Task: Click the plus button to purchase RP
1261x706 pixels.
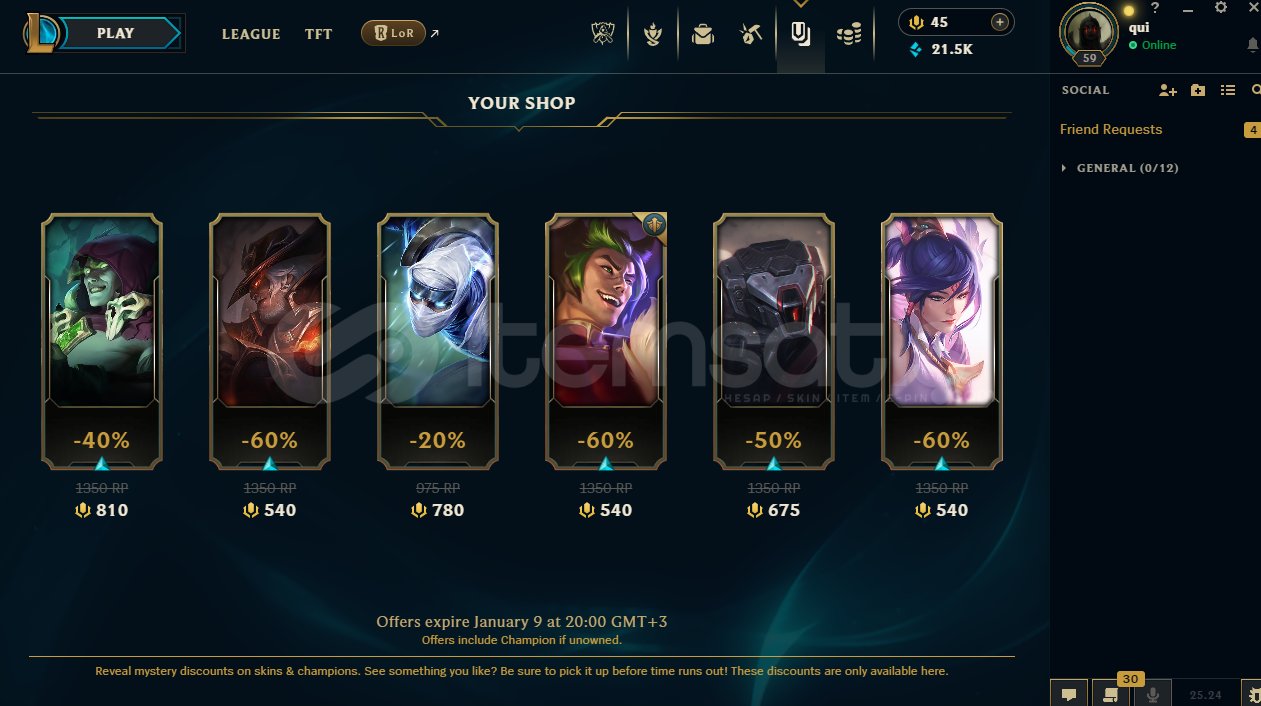Action: click(x=999, y=22)
